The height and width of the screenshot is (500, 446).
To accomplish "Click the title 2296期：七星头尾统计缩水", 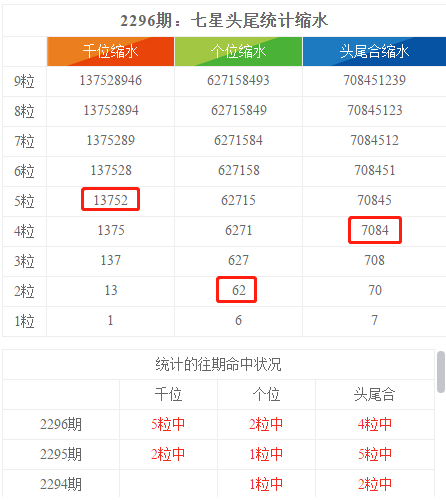I will [x=224, y=21].
